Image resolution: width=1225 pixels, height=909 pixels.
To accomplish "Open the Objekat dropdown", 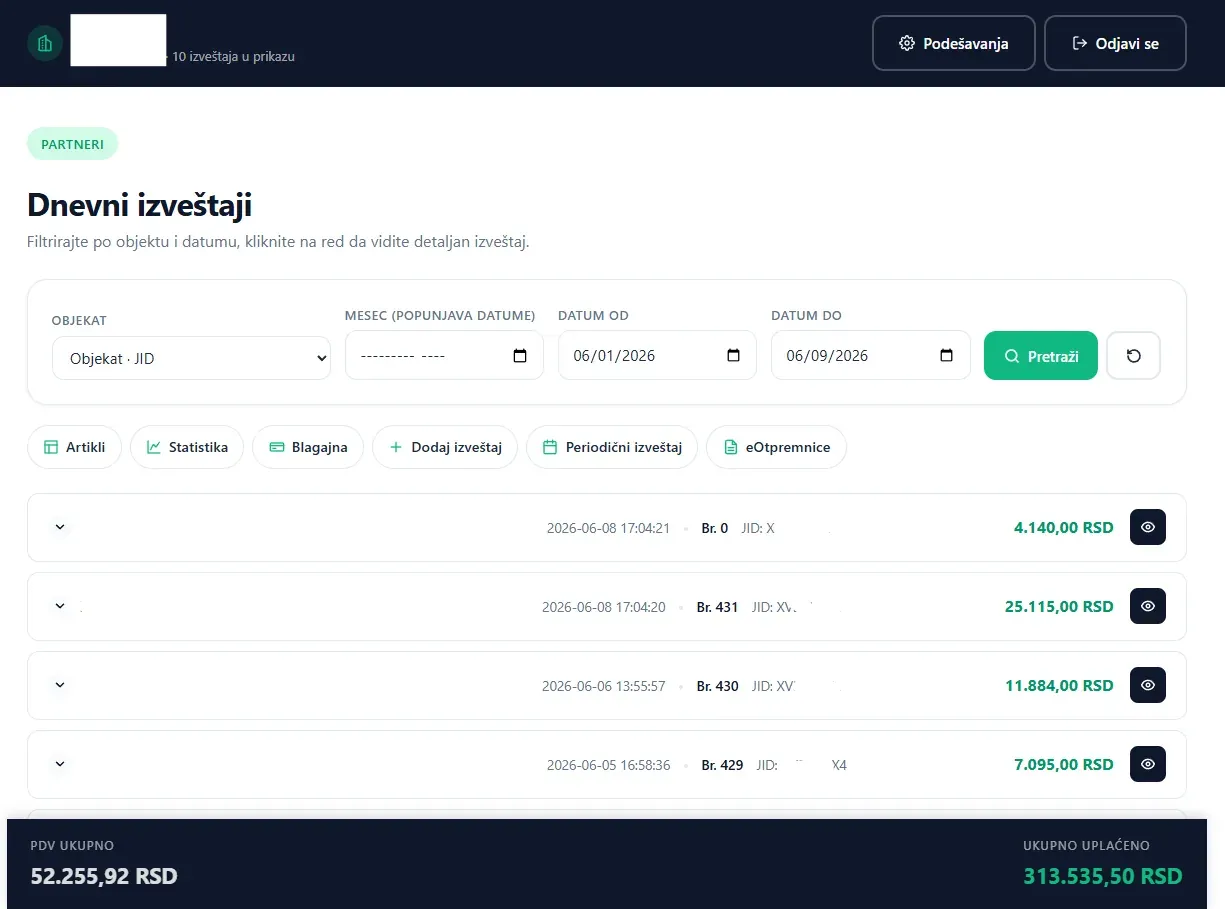I will click(191, 358).
